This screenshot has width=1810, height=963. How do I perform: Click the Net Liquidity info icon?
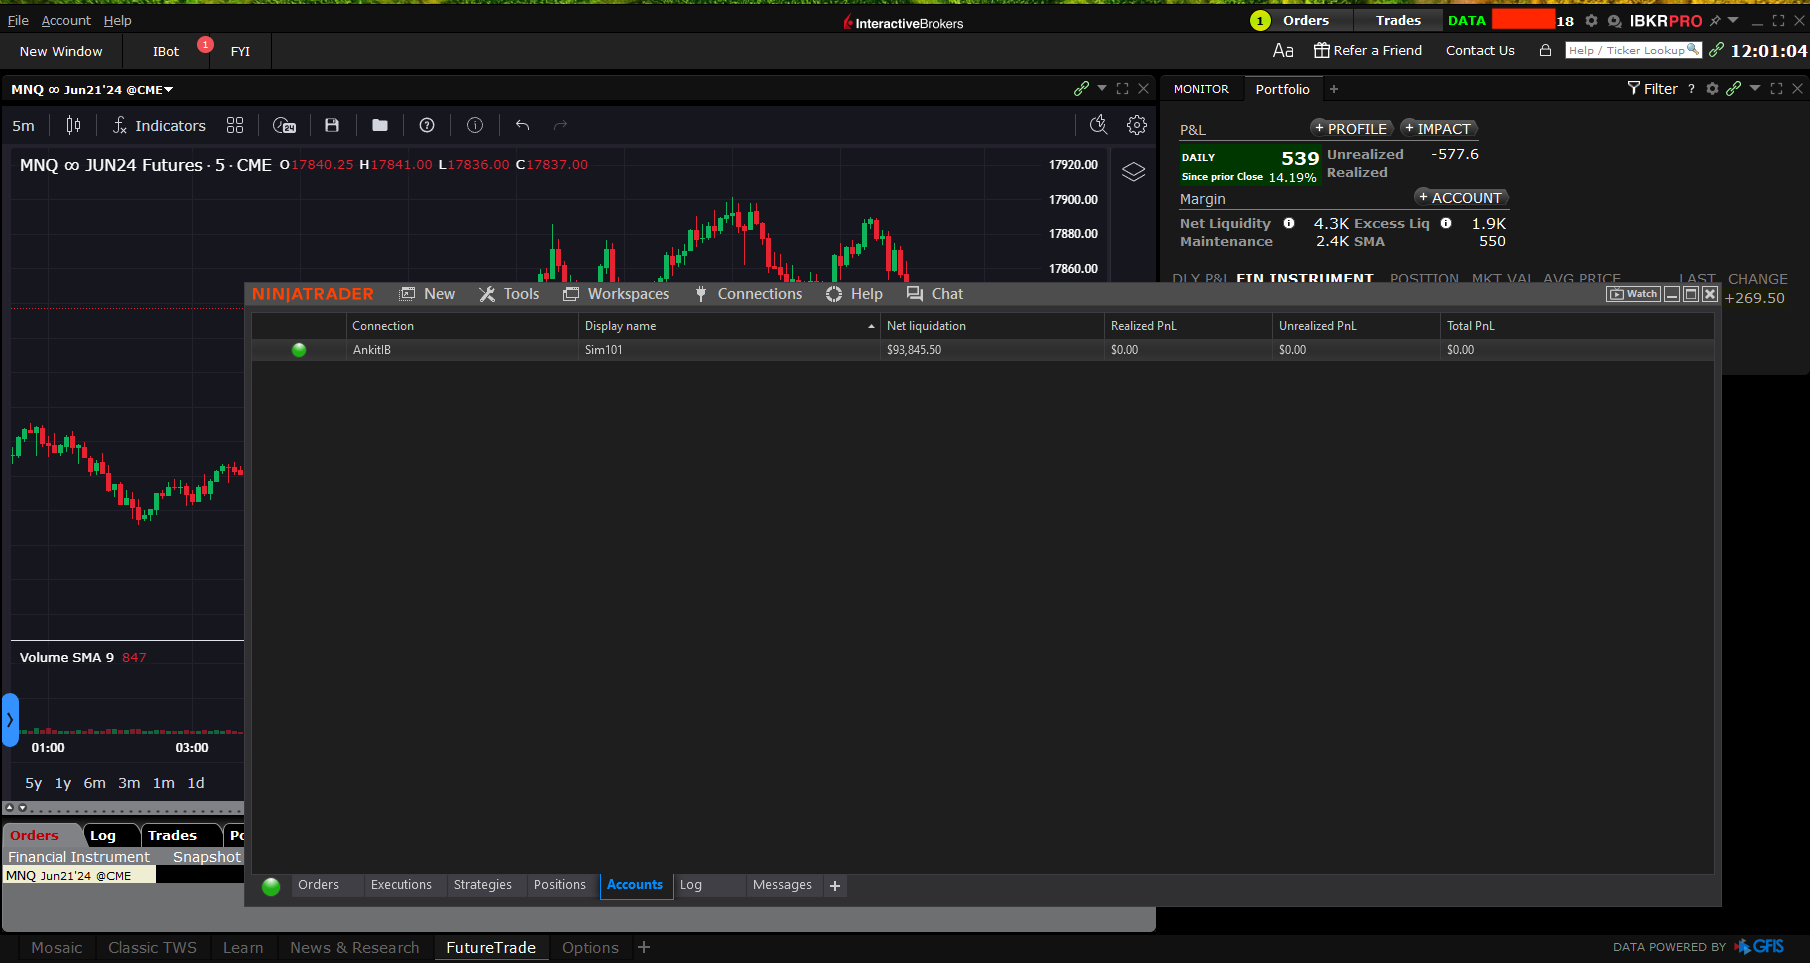pos(1289,223)
